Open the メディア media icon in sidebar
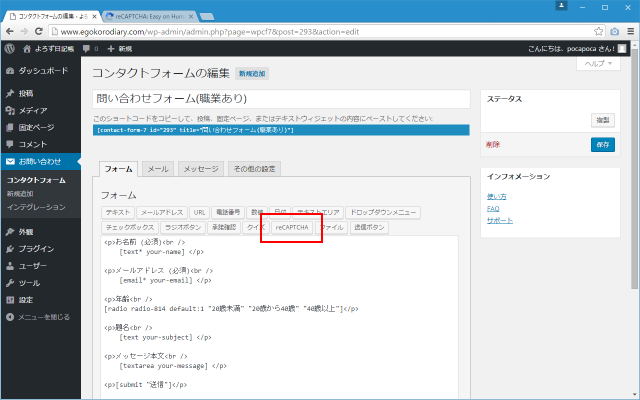The image size is (640, 400). (10, 110)
